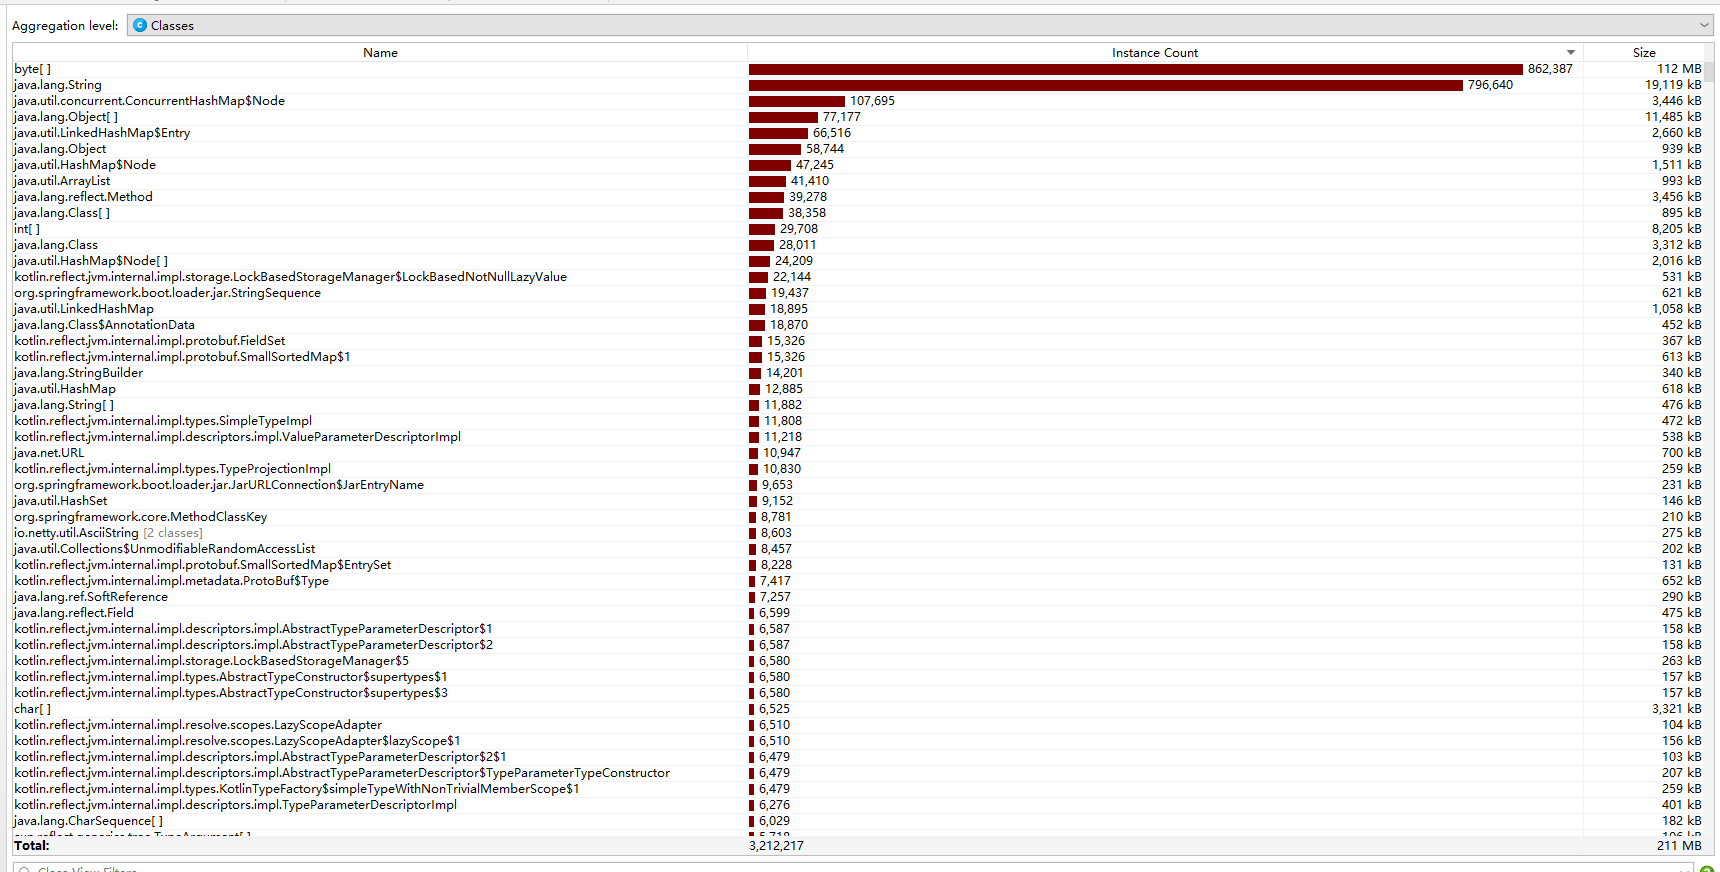Select the TypeParameterDescriptorImpl row
The height and width of the screenshot is (872, 1720).
click(x=858, y=805)
